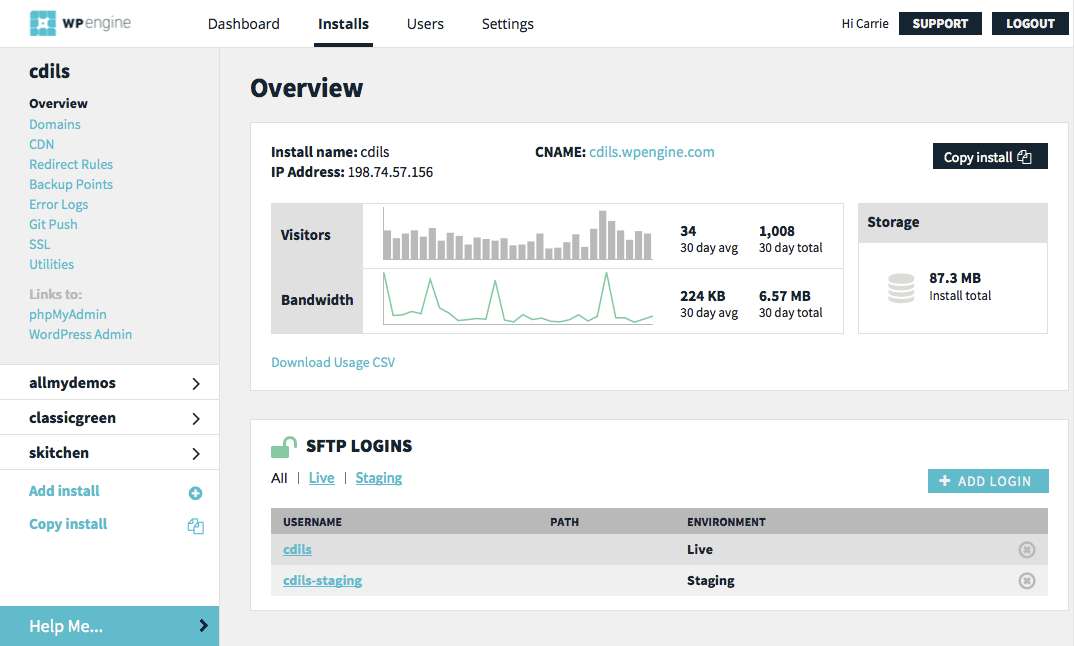
Task: Filter SFTP logins by All
Action: [279, 478]
